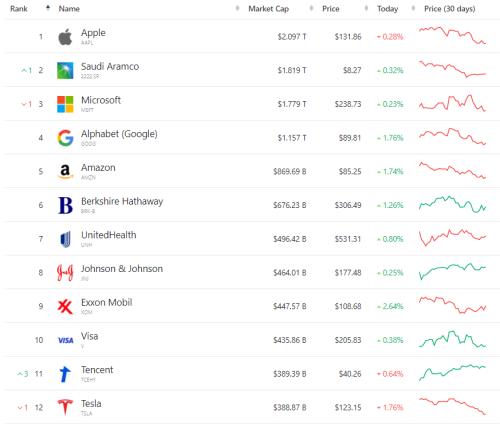Click the Tesla logo icon
The height and width of the screenshot is (424, 500).
[x=65, y=407]
